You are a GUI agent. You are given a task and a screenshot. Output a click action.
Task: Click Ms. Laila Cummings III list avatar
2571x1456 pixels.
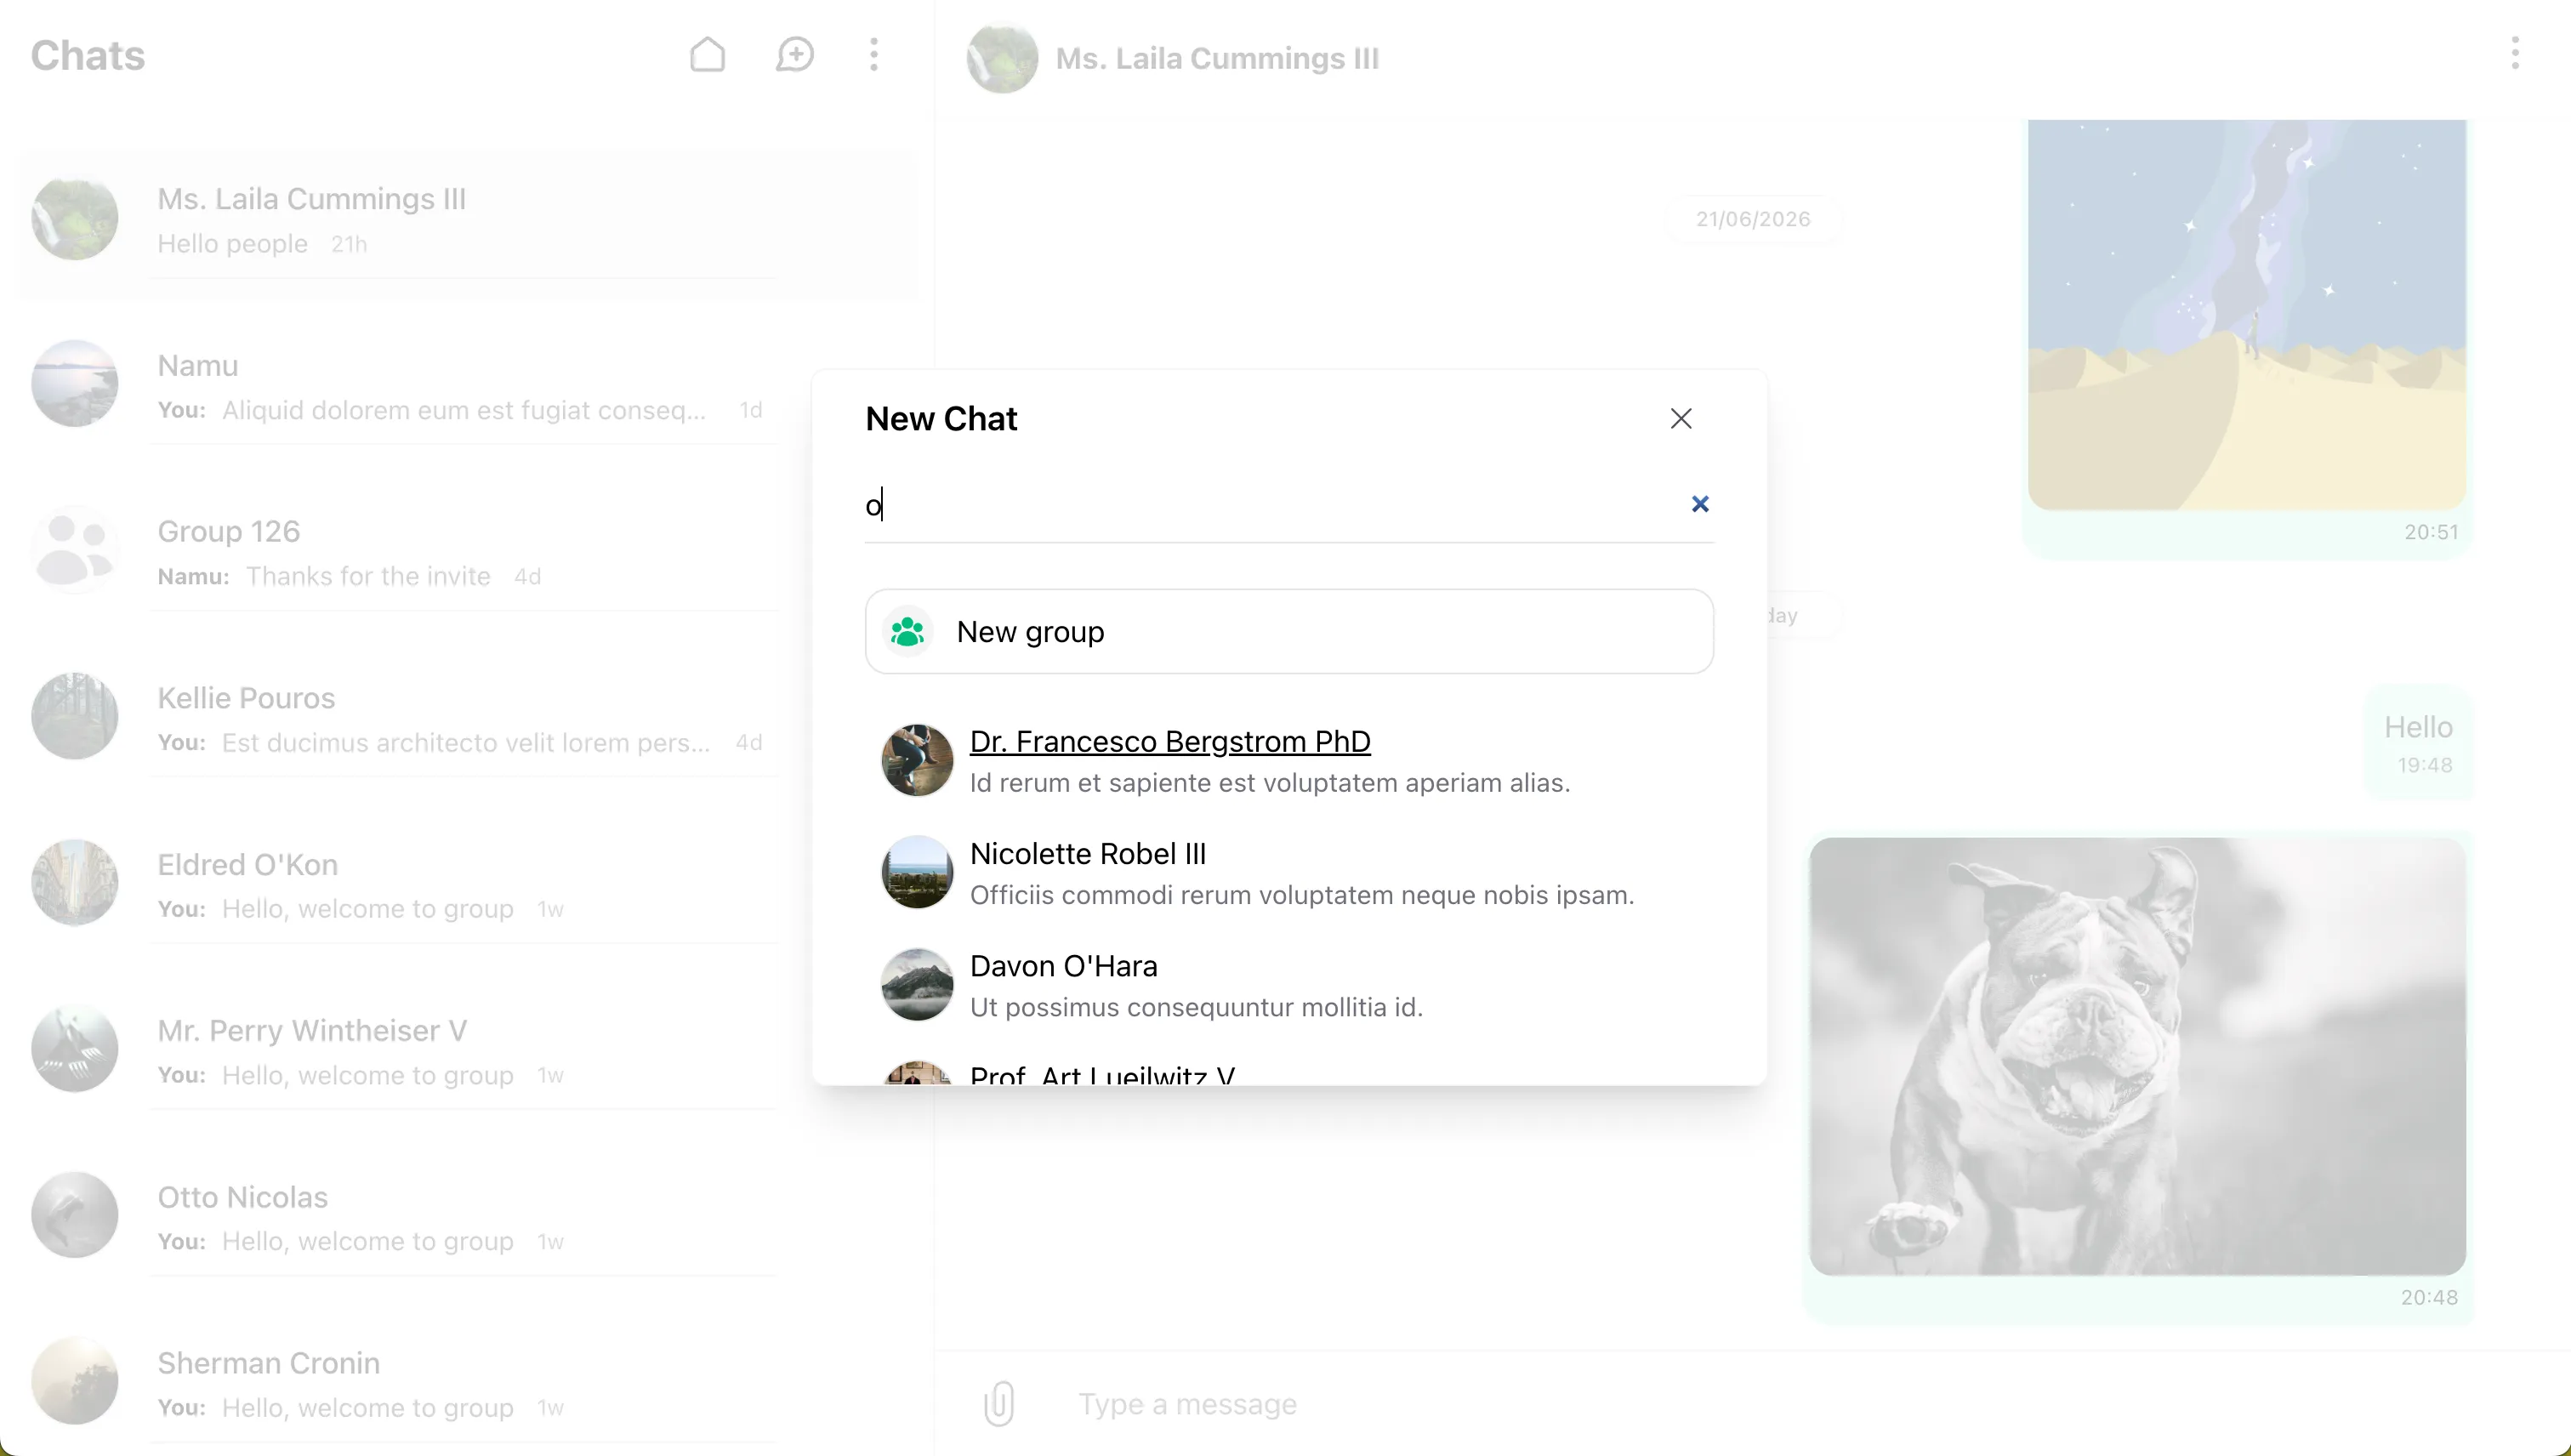pyautogui.click(x=75, y=217)
